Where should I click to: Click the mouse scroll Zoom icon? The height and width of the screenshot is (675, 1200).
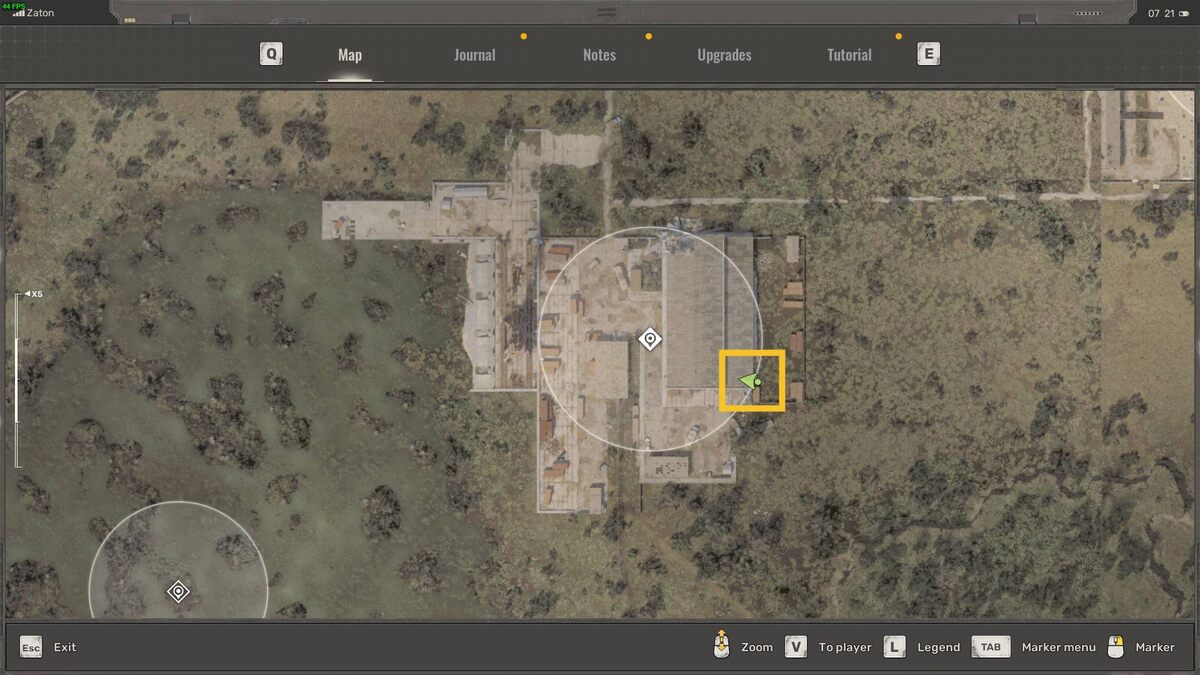720,646
